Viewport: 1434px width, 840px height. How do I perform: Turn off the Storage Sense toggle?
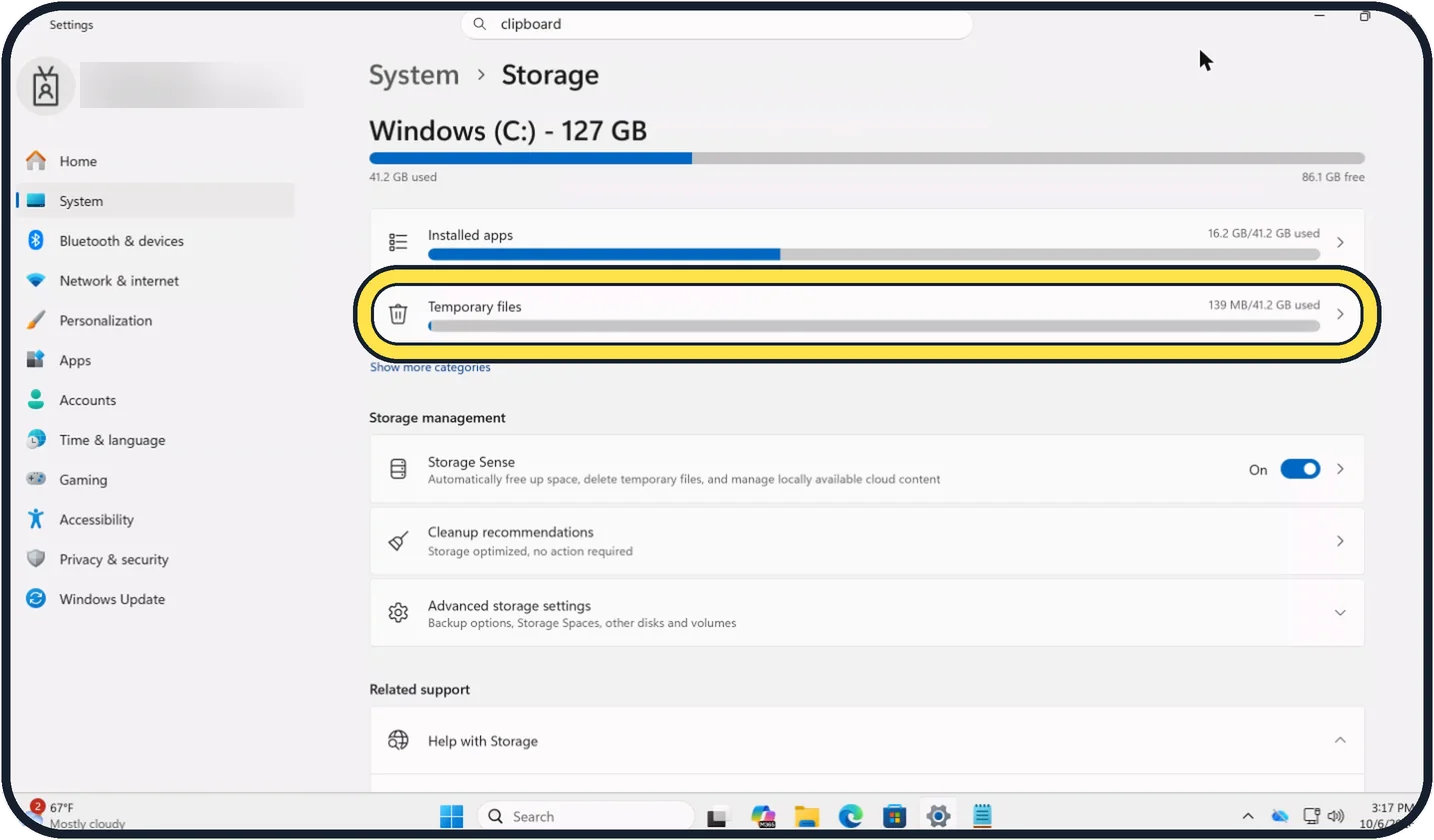tap(1300, 469)
